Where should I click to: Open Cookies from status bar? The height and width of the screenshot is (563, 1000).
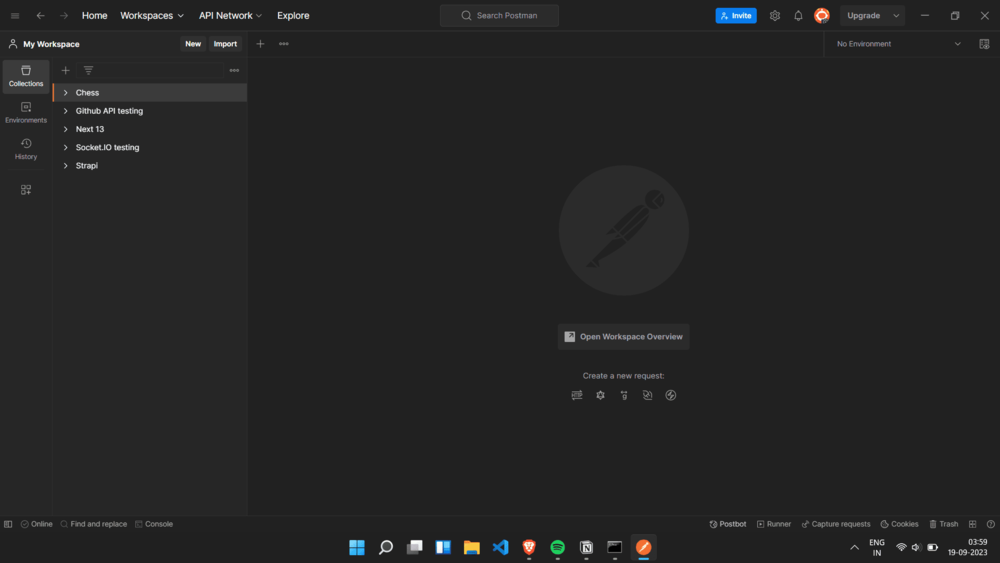click(899, 524)
